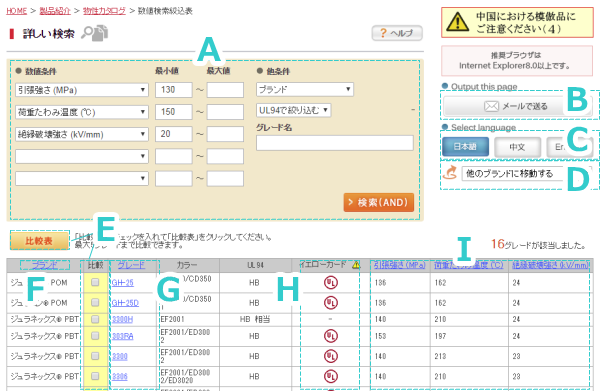Open the 3306 grade link
The height and width of the screenshot is (391, 600).
click(x=120, y=376)
